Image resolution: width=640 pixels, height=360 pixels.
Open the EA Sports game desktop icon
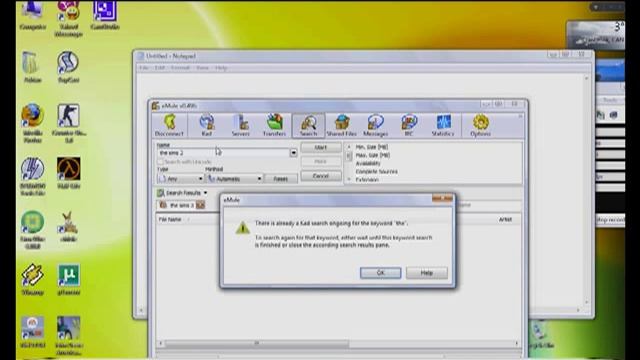click(32, 332)
